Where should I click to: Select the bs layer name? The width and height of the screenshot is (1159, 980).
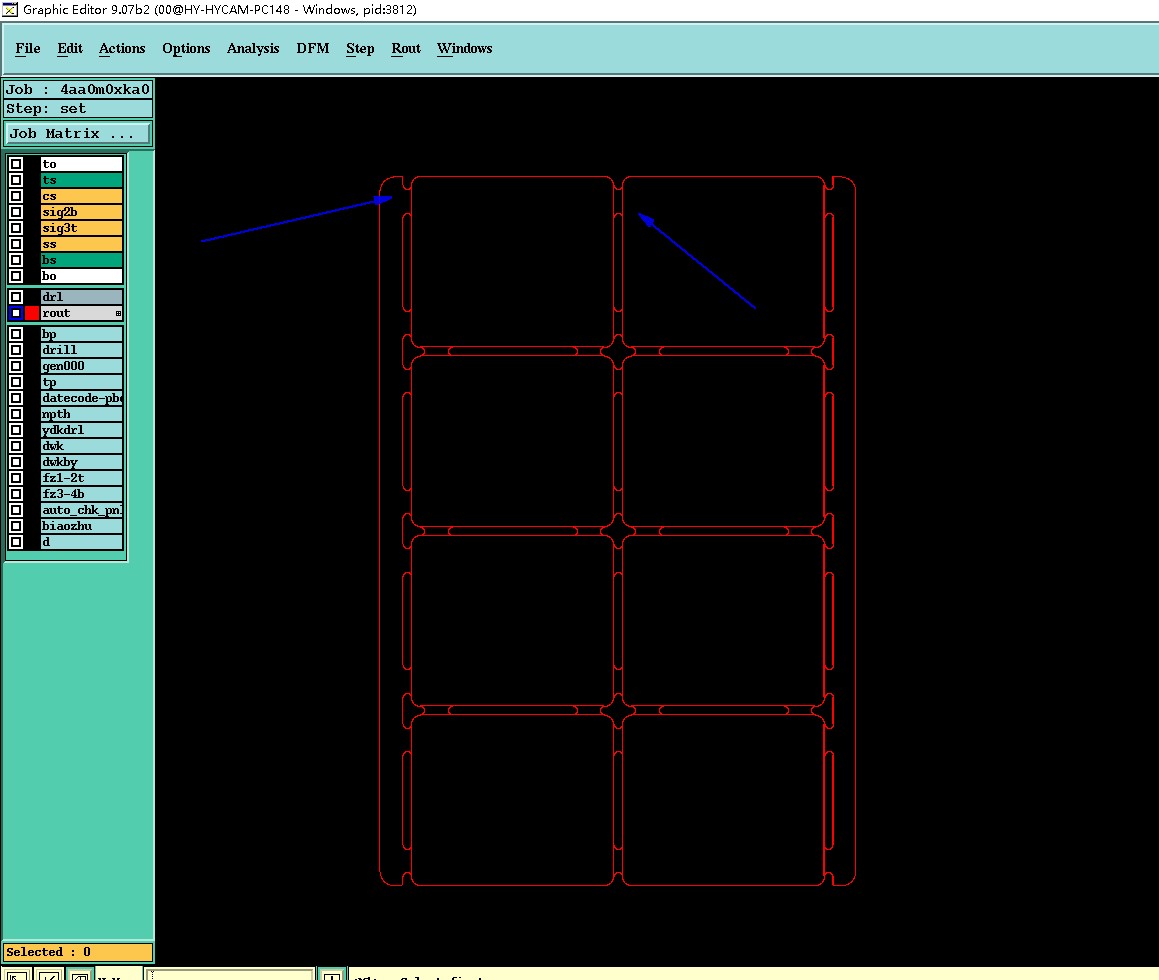(x=81, y=260)
